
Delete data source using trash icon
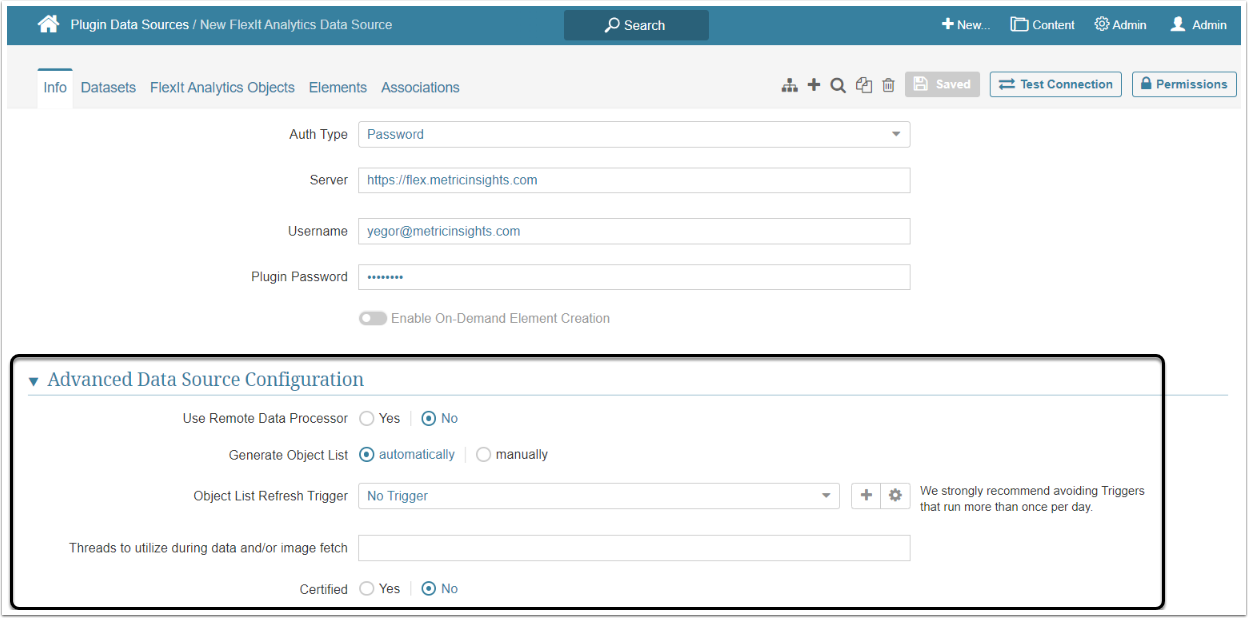click(888, 85)
